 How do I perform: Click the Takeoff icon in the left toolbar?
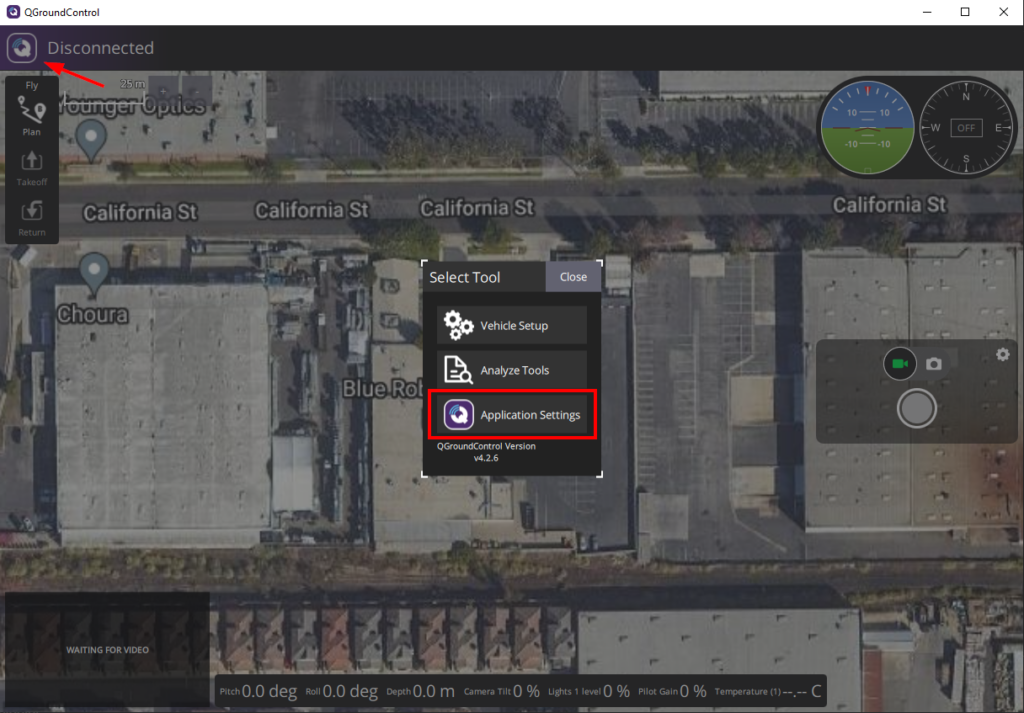31,165
